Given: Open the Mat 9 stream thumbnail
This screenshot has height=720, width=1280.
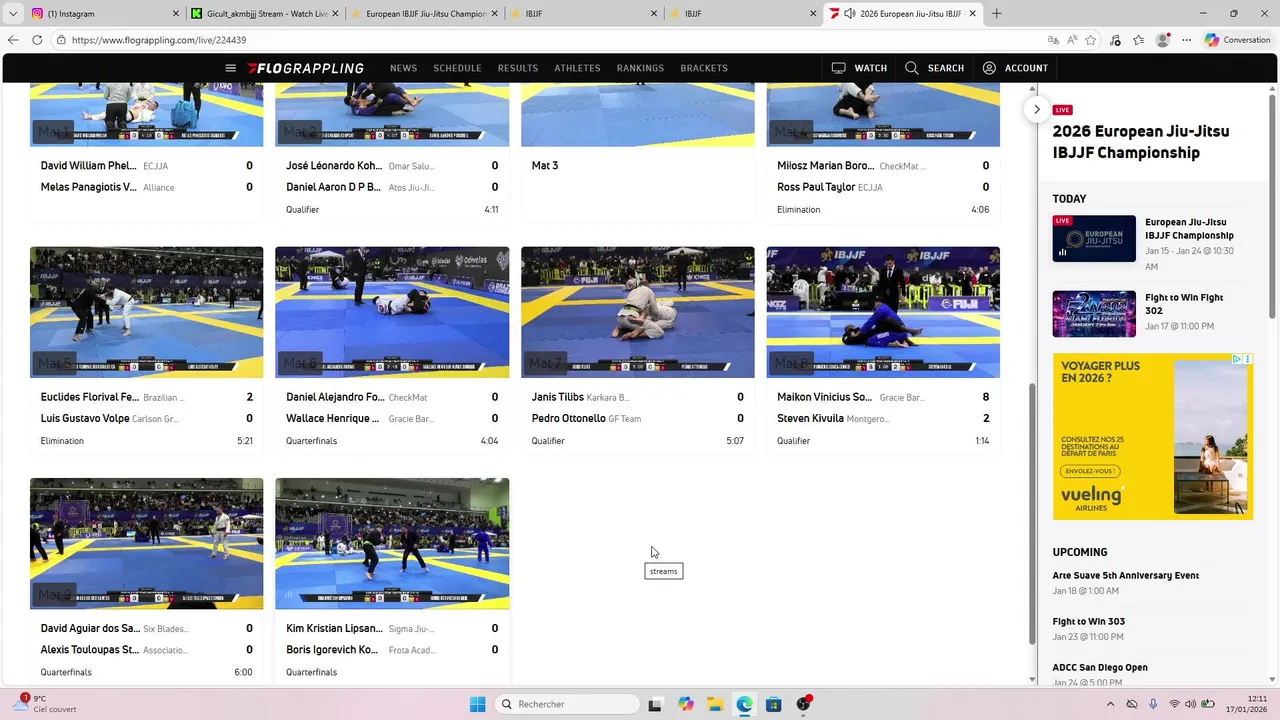Looking at the screenshot, I should (x=147, y=543).
